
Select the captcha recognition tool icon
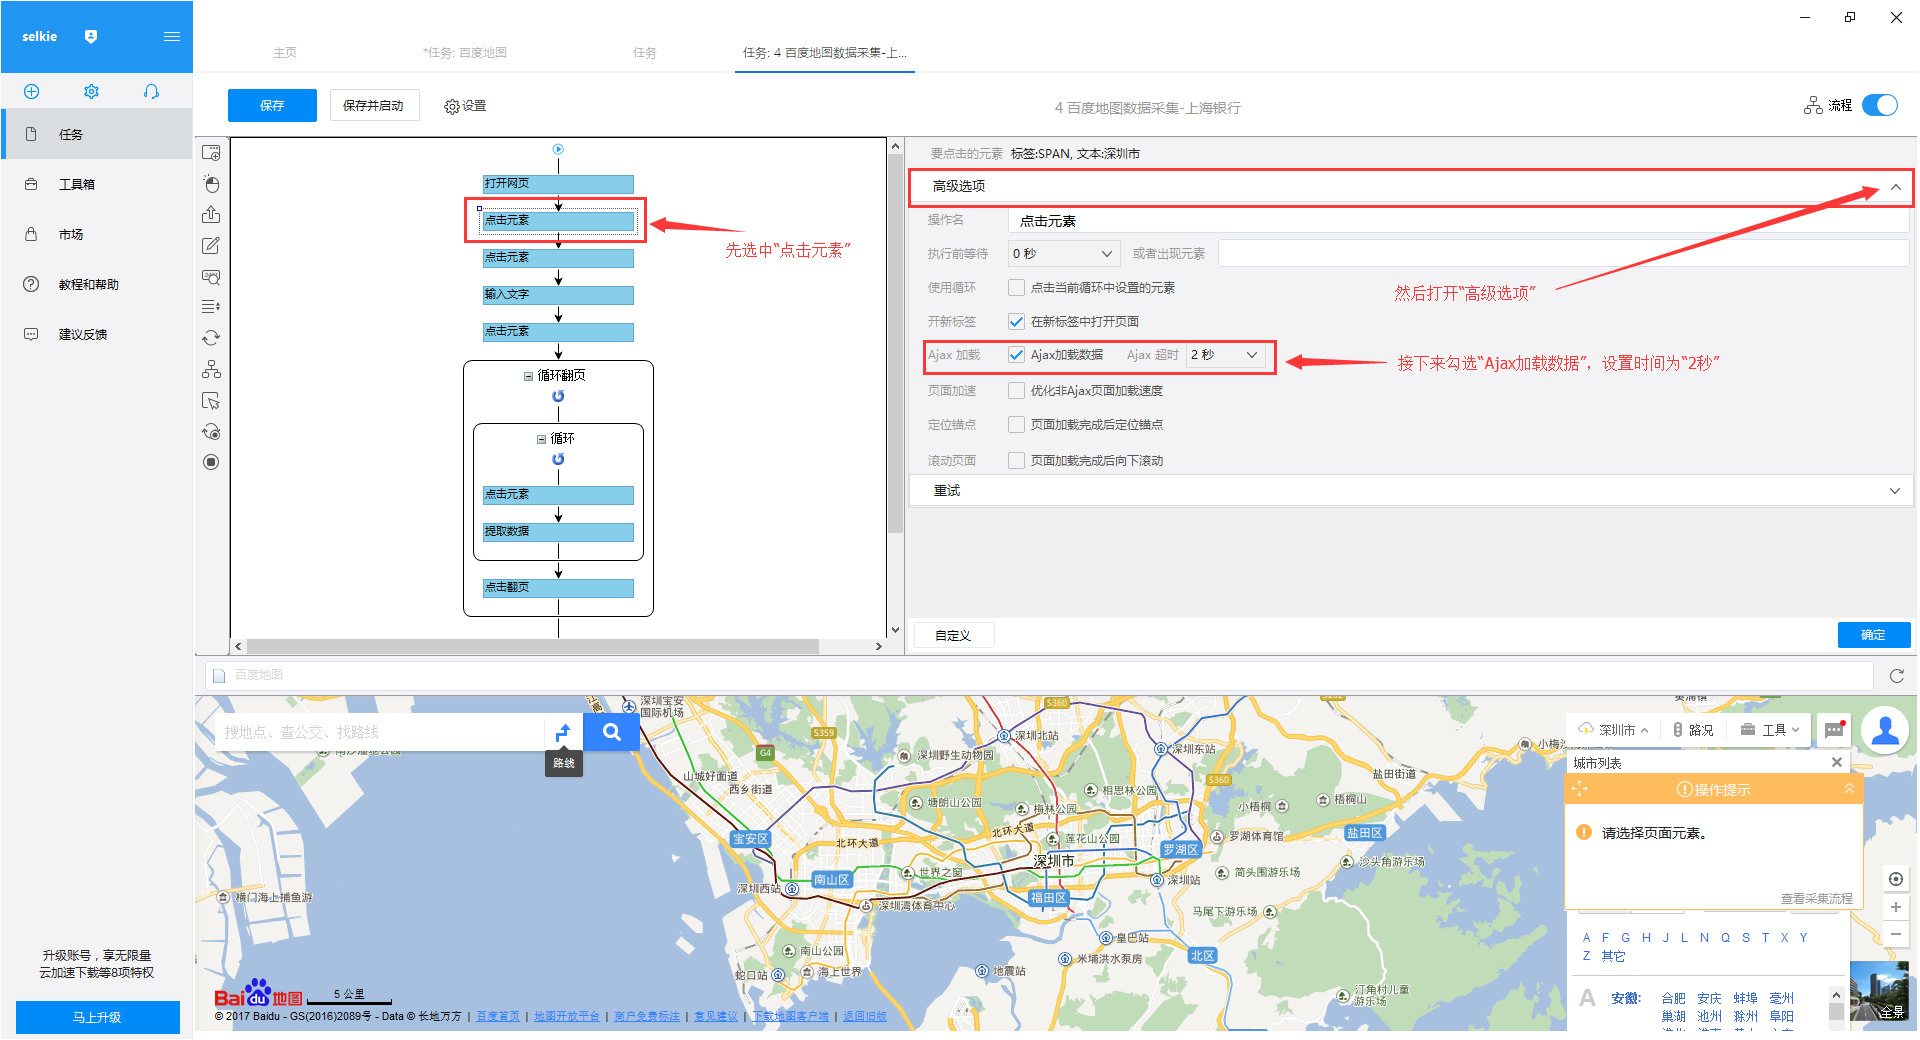click(x=211, y=277)
